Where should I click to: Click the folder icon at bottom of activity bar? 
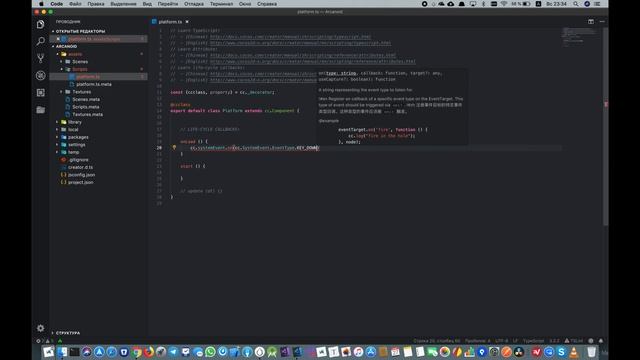[x=40, y=110]
